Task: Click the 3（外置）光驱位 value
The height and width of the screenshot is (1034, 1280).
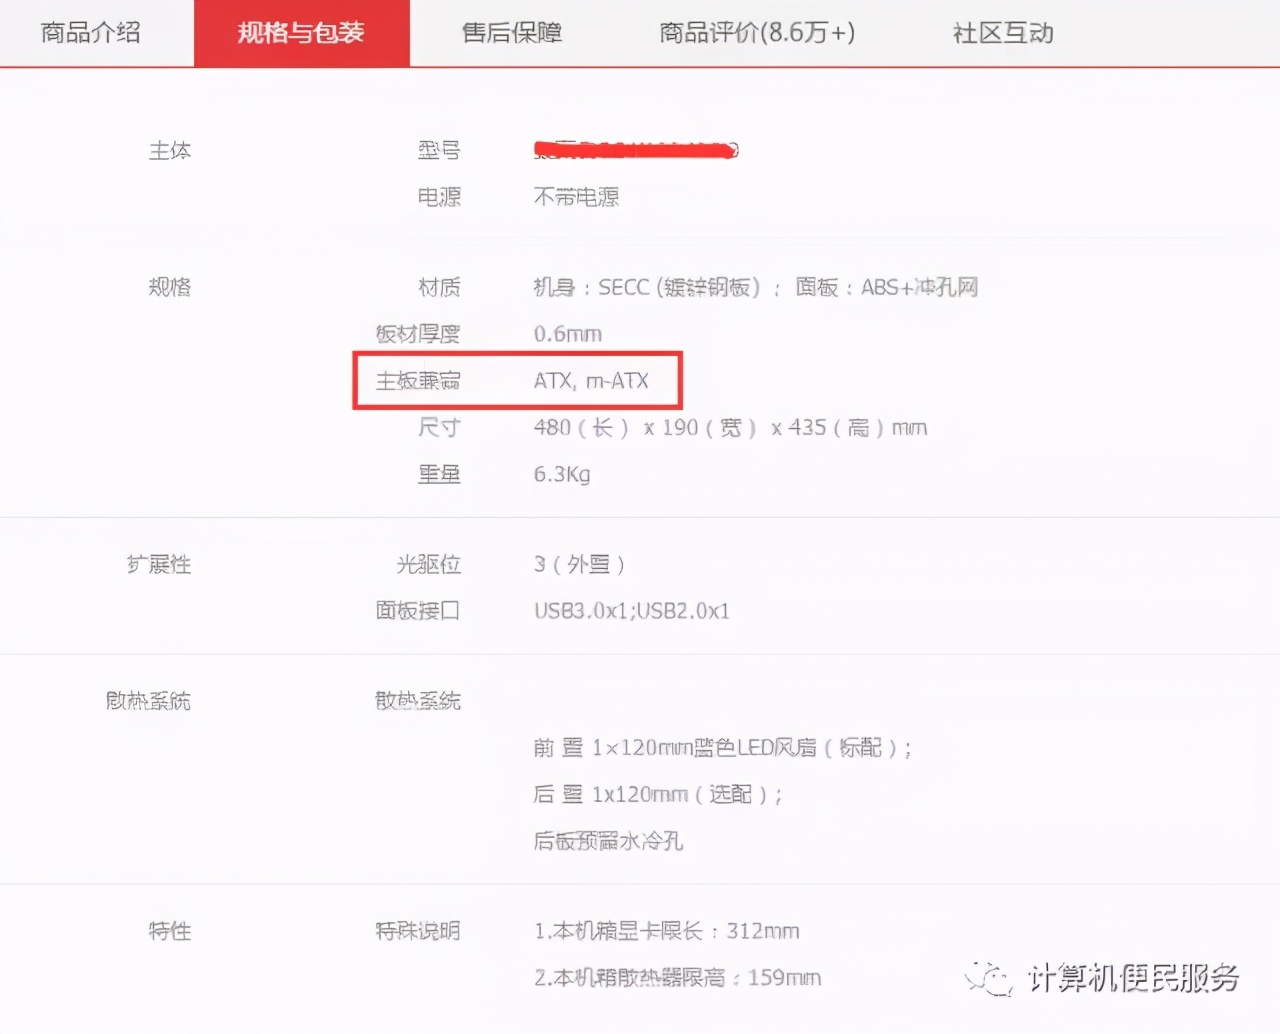Action: point(580,564)
